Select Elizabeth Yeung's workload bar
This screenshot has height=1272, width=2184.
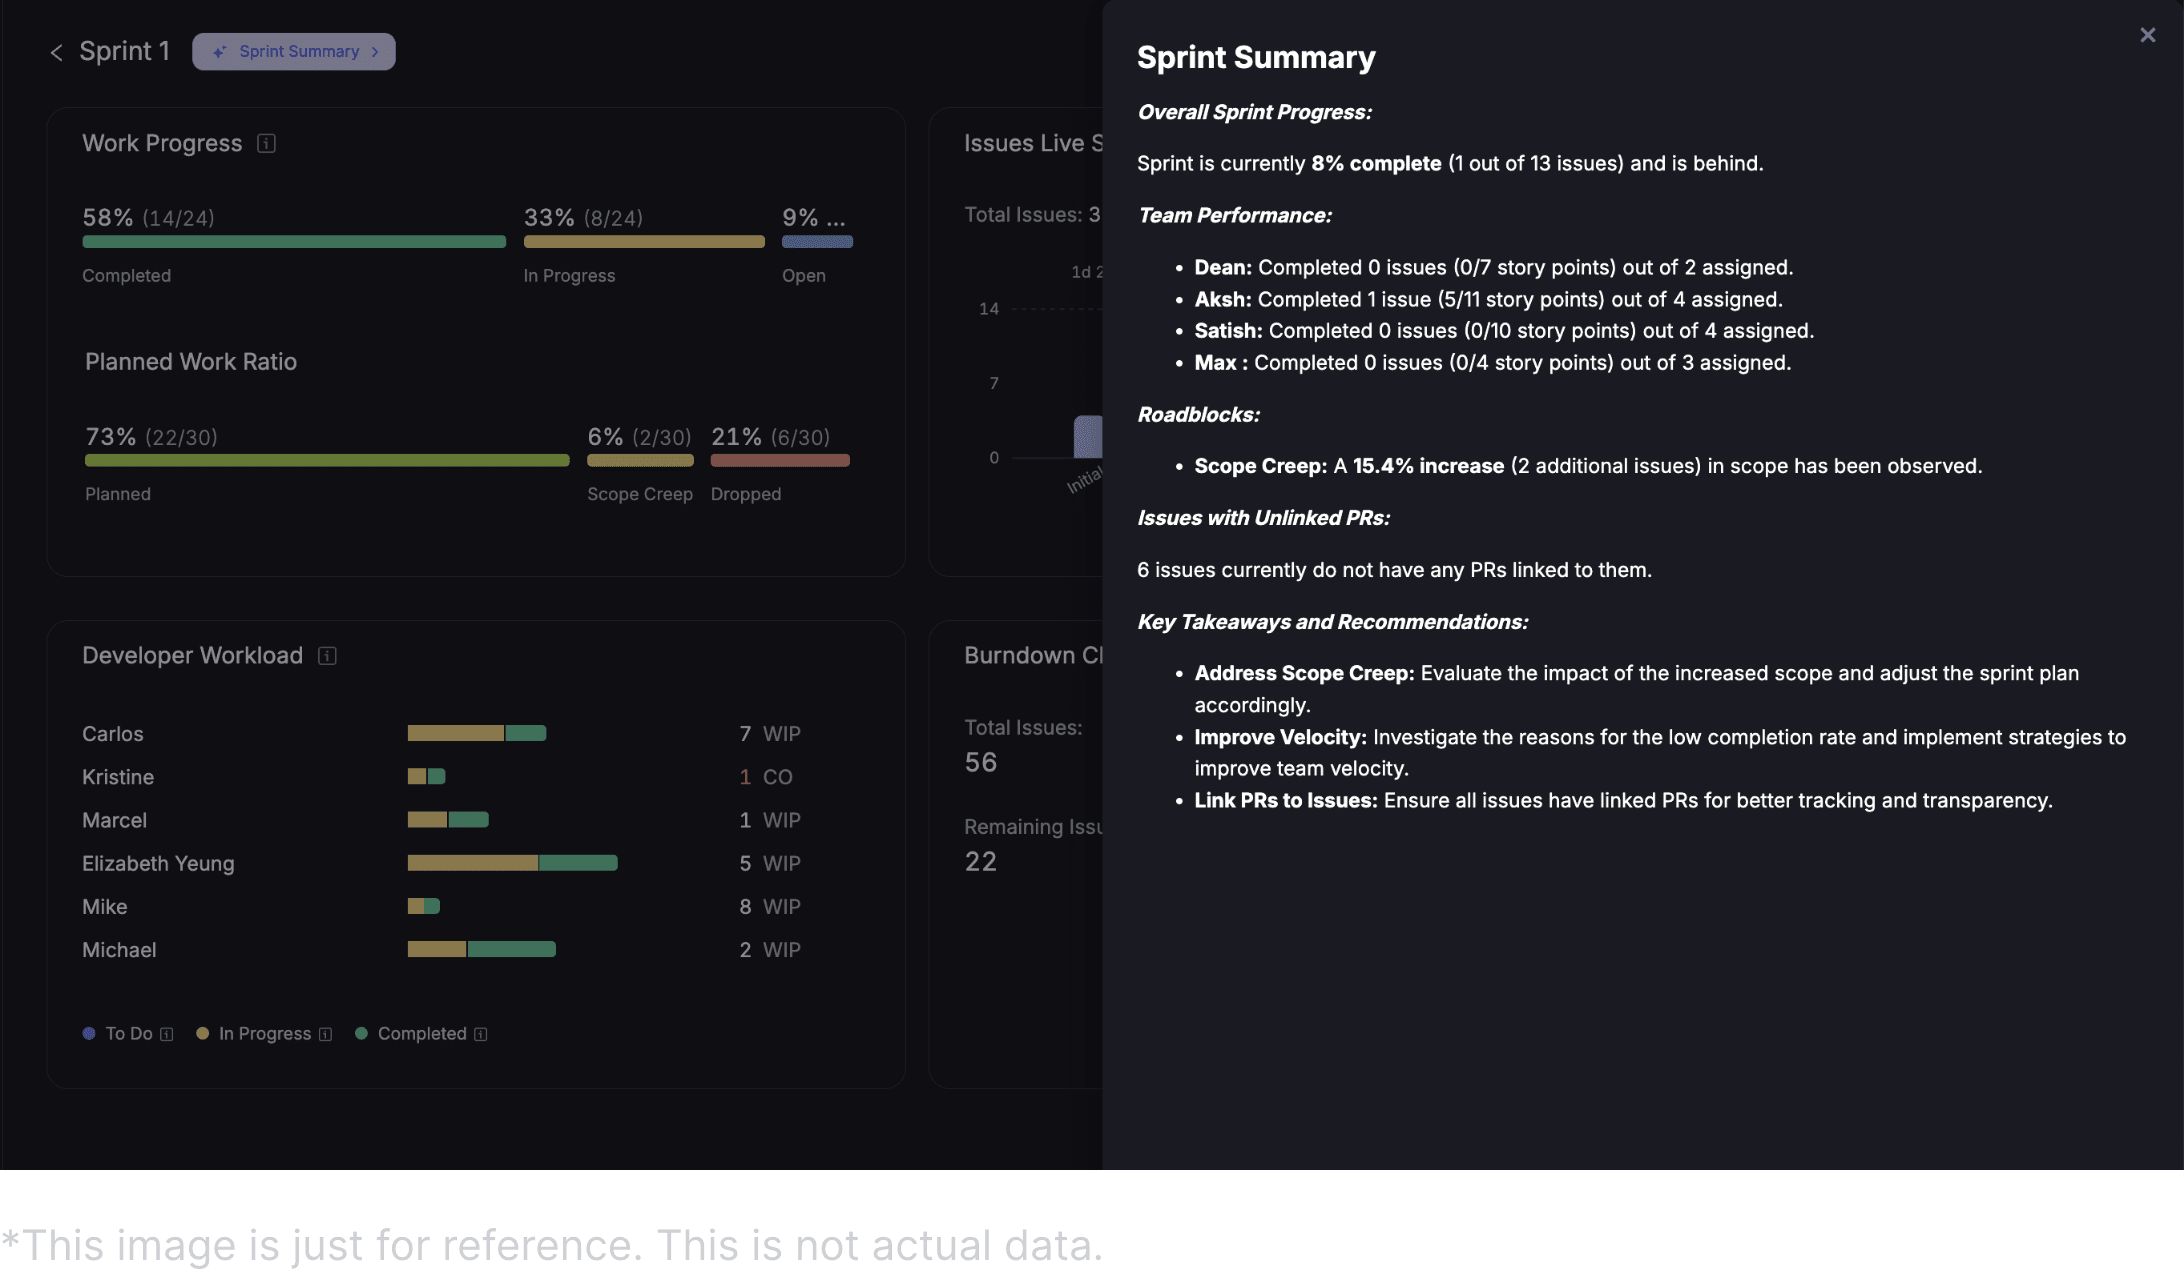tap(512, 863)
